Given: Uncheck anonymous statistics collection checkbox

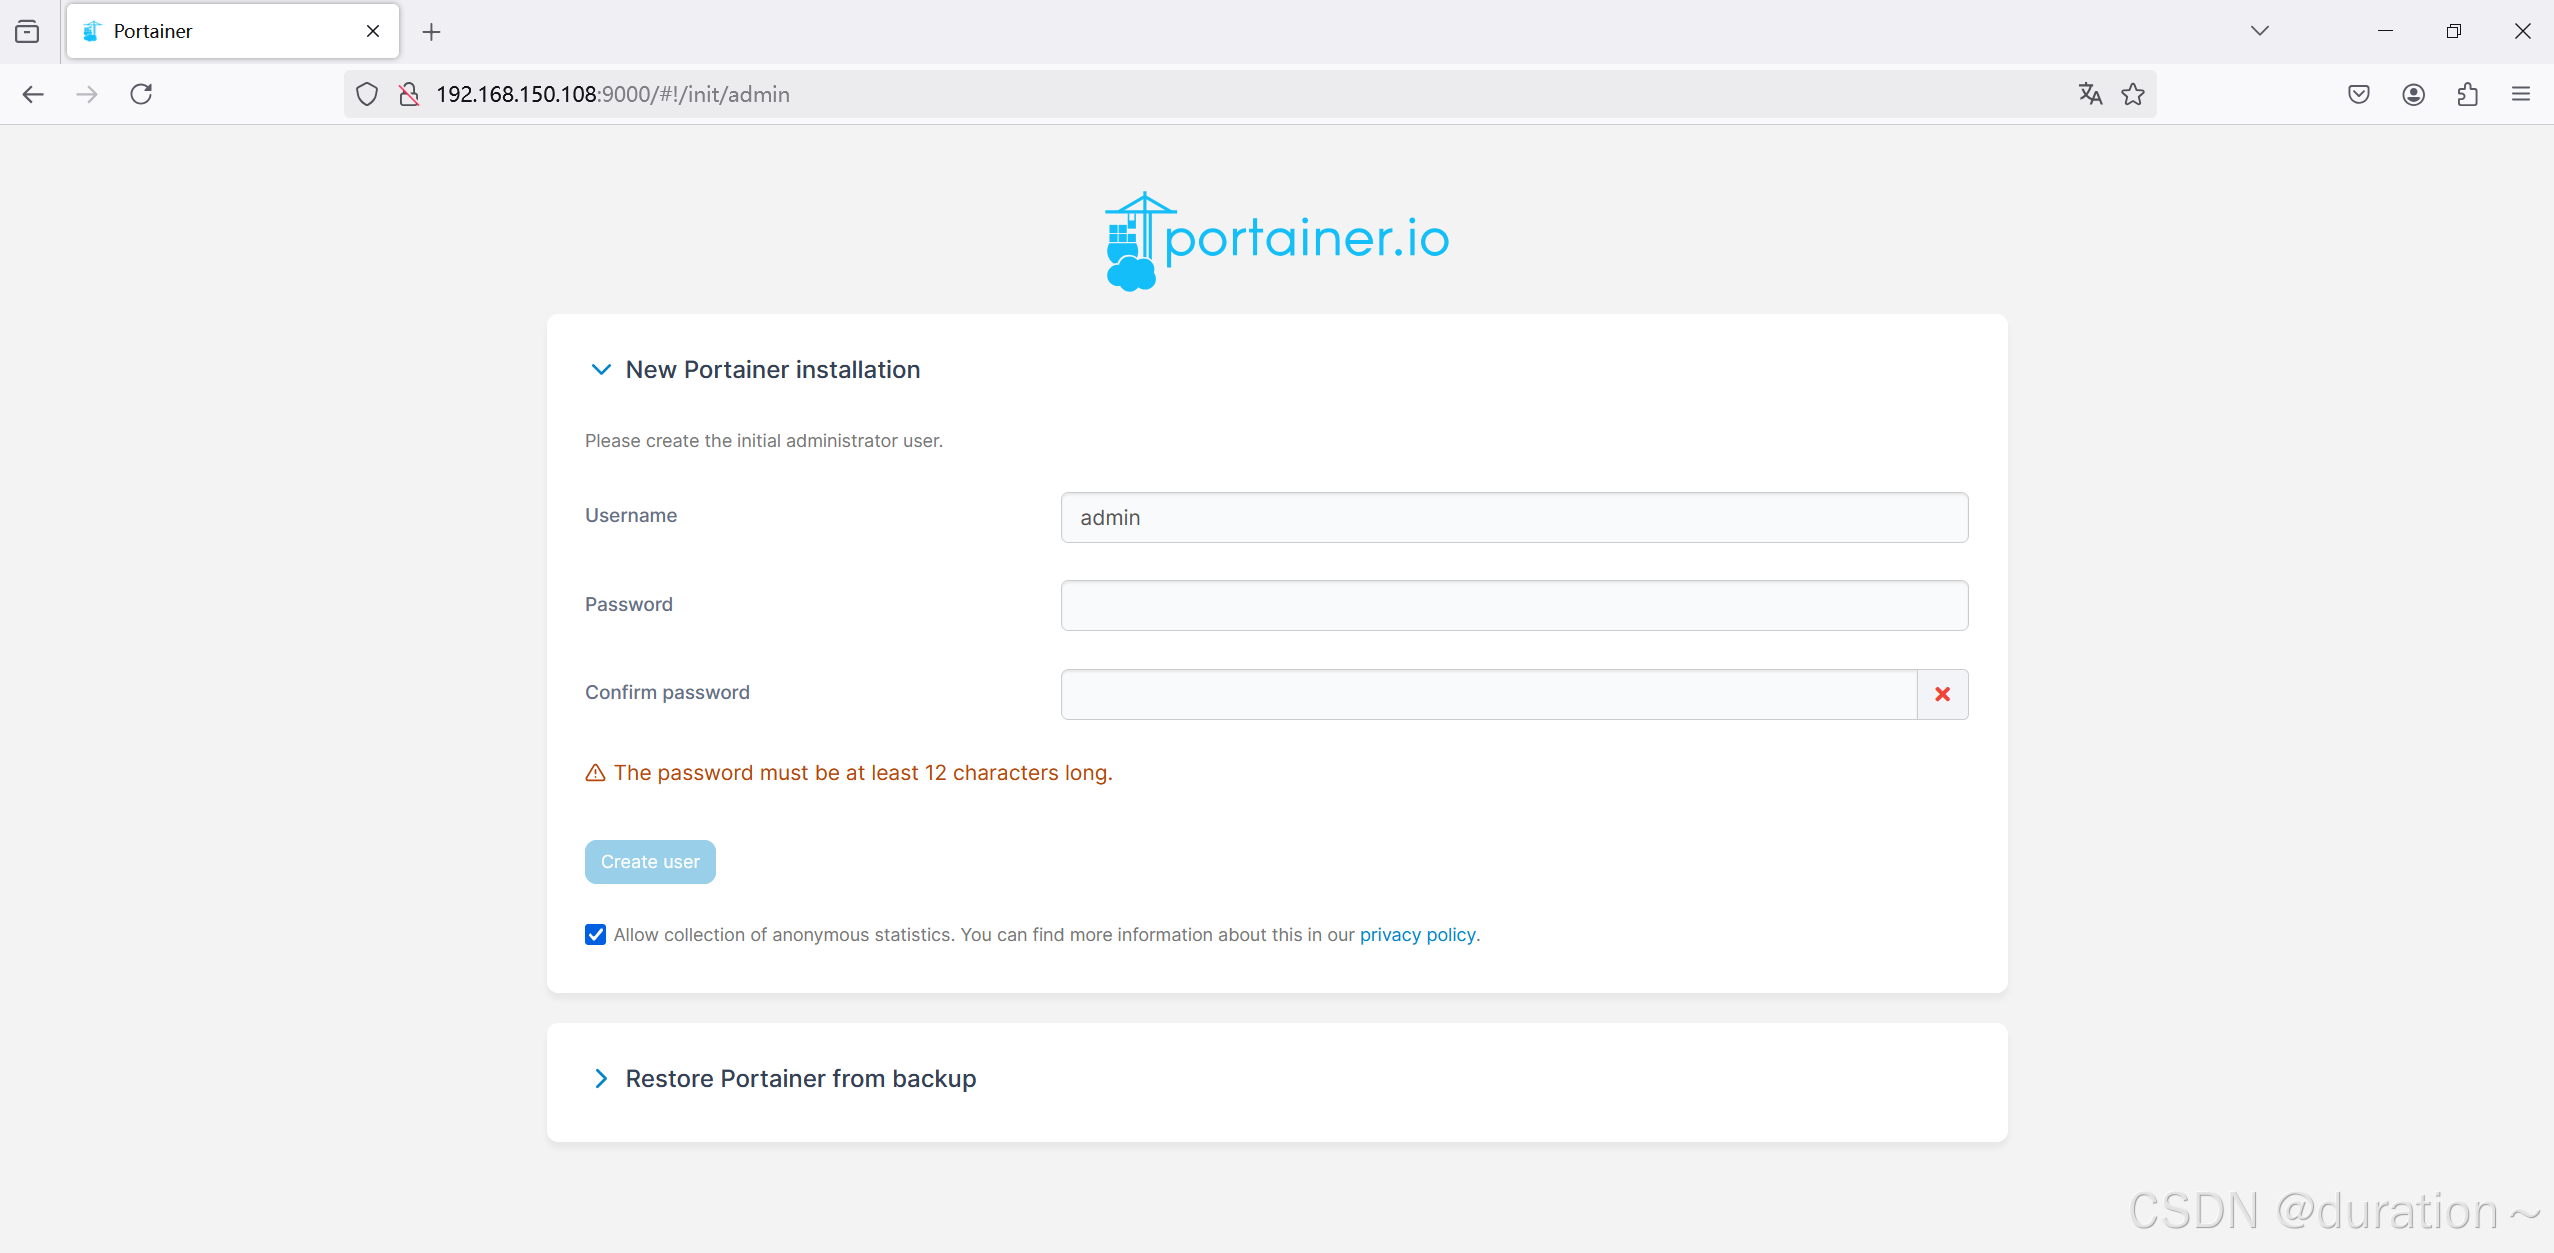Looking at the screenshot, I should click(x=595, y=935).
